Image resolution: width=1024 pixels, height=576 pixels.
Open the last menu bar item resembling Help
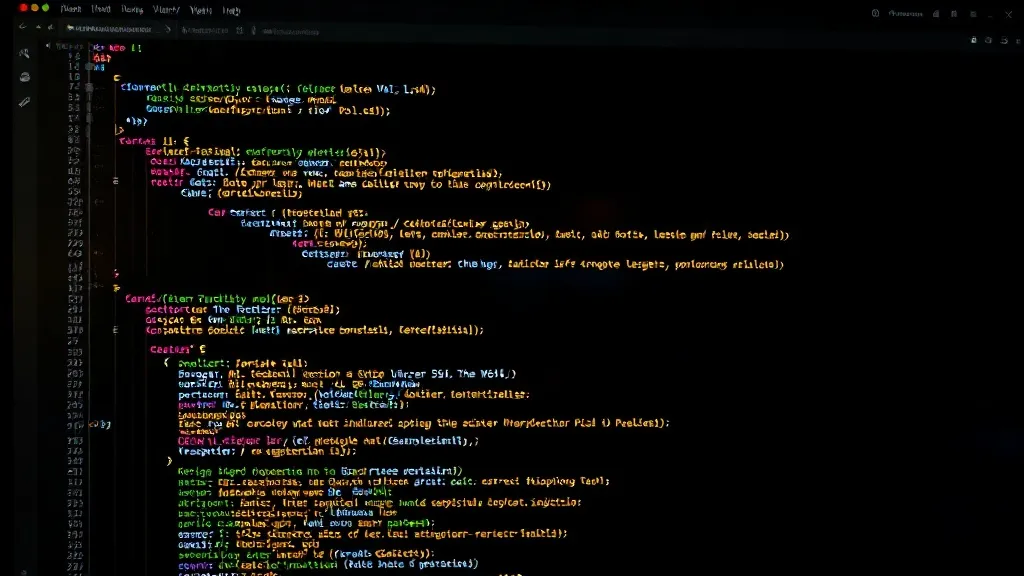(231, 10)
